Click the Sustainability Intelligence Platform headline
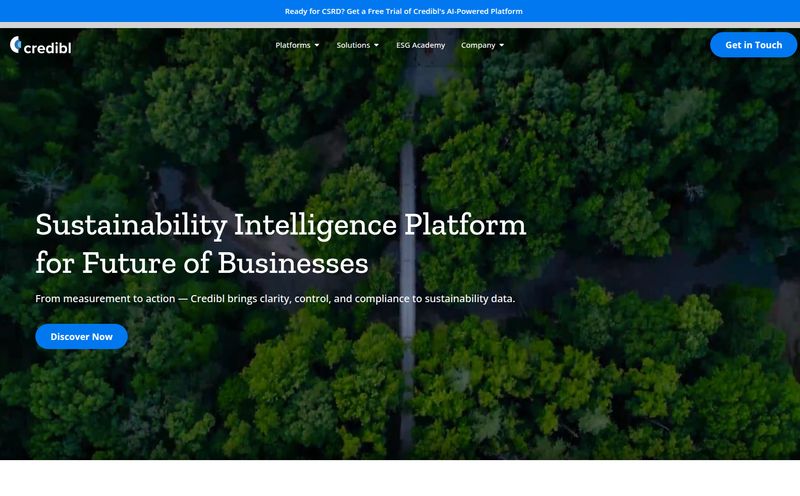This screenshot has width=800, height=496. pyautogui.click(x=281, y=244)
